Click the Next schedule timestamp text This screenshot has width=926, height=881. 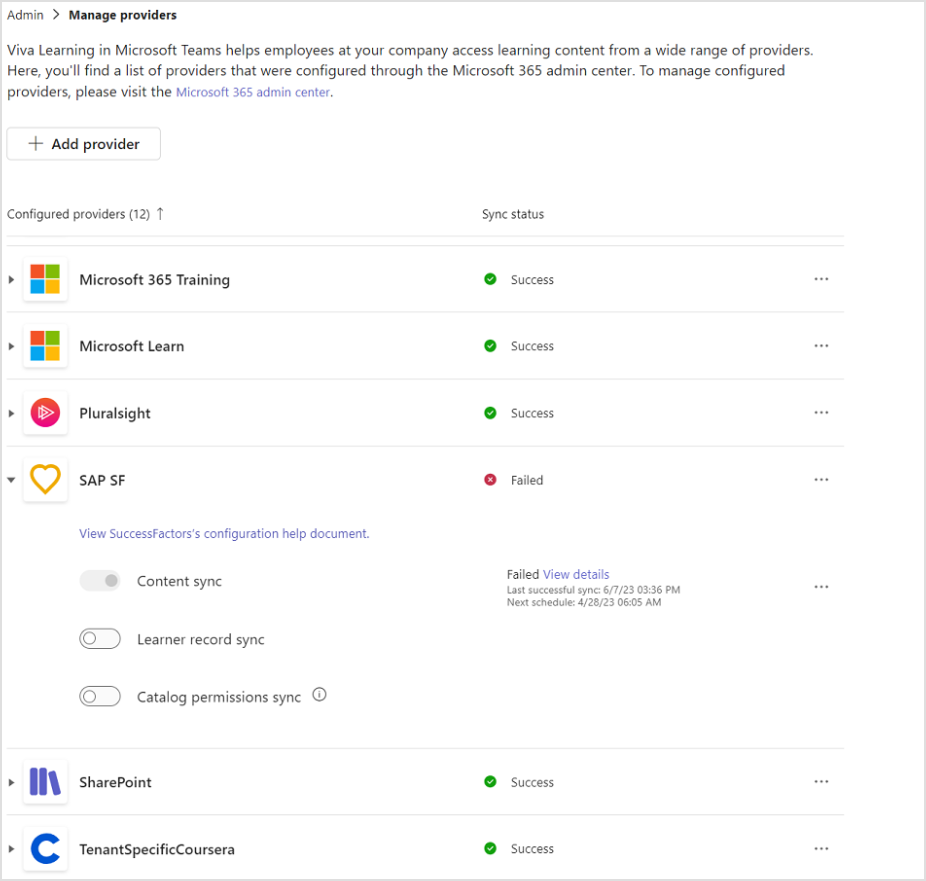584,602
